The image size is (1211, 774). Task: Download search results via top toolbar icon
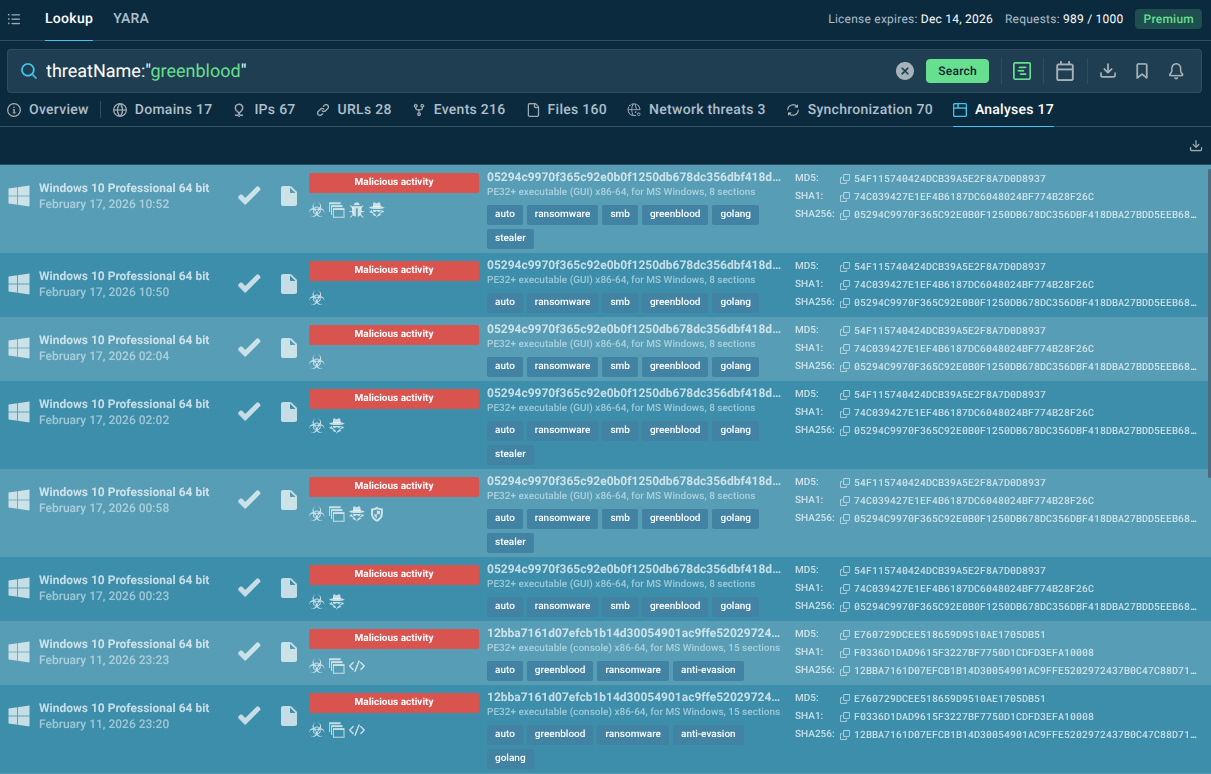pos(1109,71)
